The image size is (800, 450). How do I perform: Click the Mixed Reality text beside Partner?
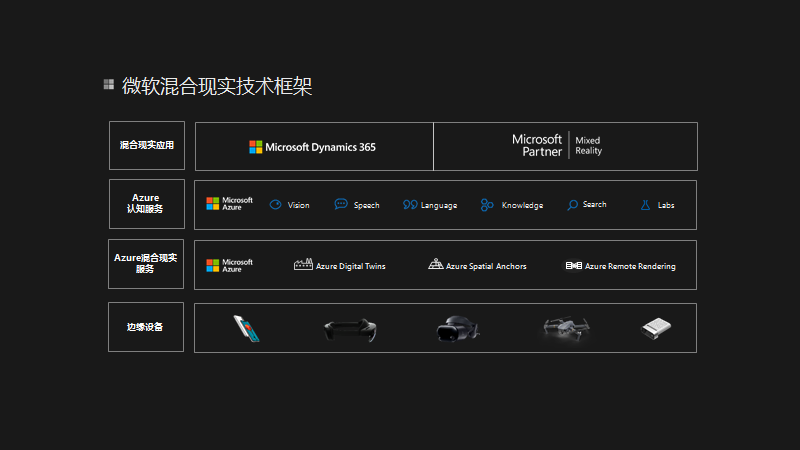[x=589, y=145]
